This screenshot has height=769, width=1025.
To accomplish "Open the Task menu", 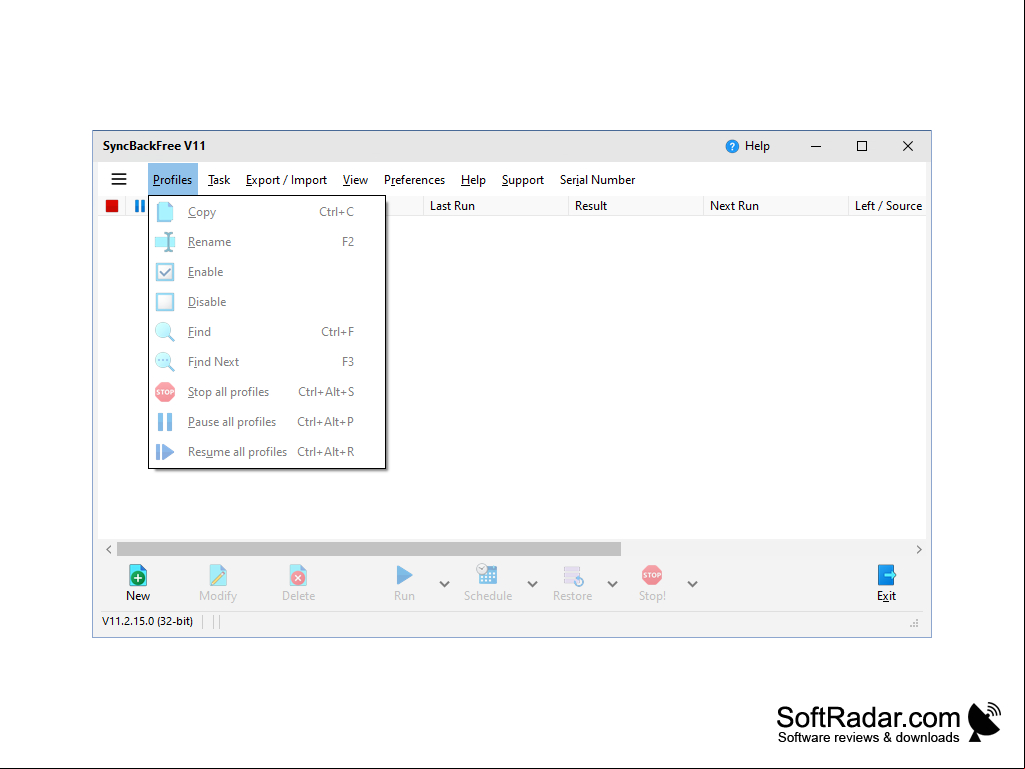I will point(219,180).
